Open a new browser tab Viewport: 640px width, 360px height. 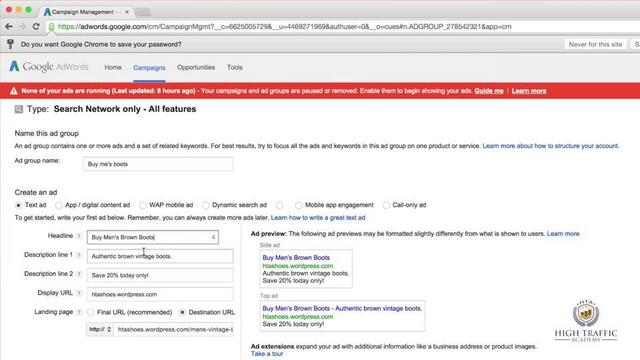[x=143, y=12]
